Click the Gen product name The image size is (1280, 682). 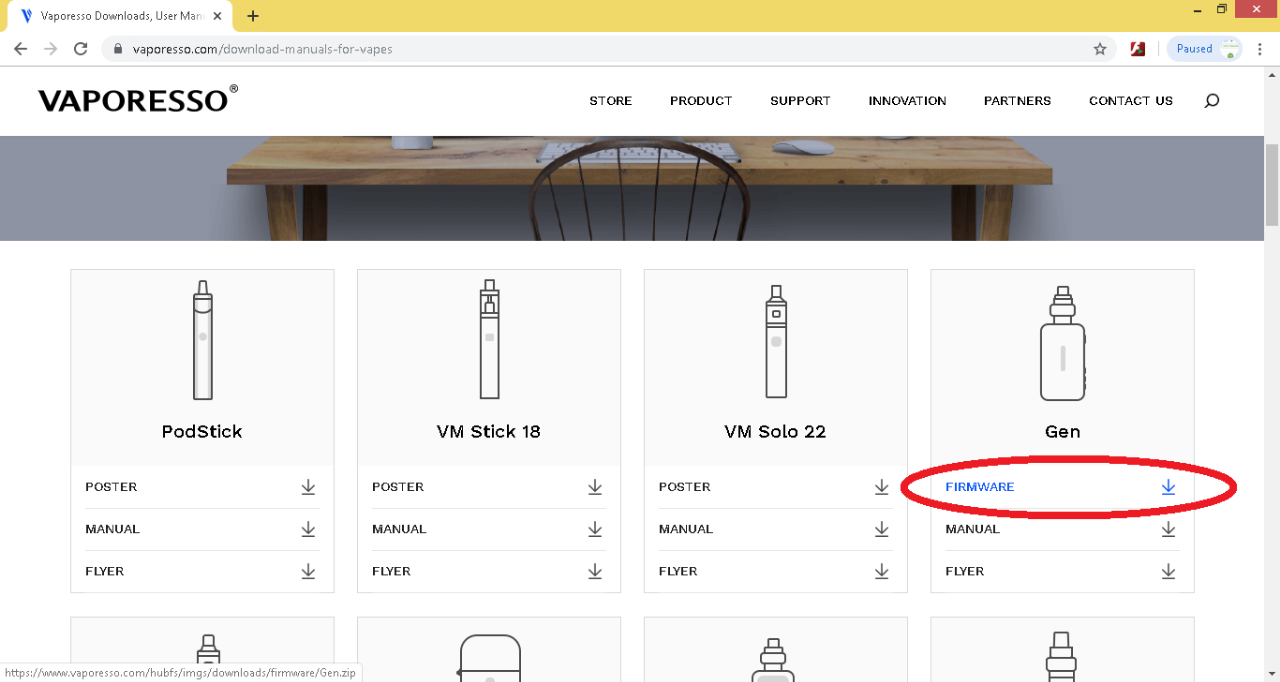[1062, 432]
